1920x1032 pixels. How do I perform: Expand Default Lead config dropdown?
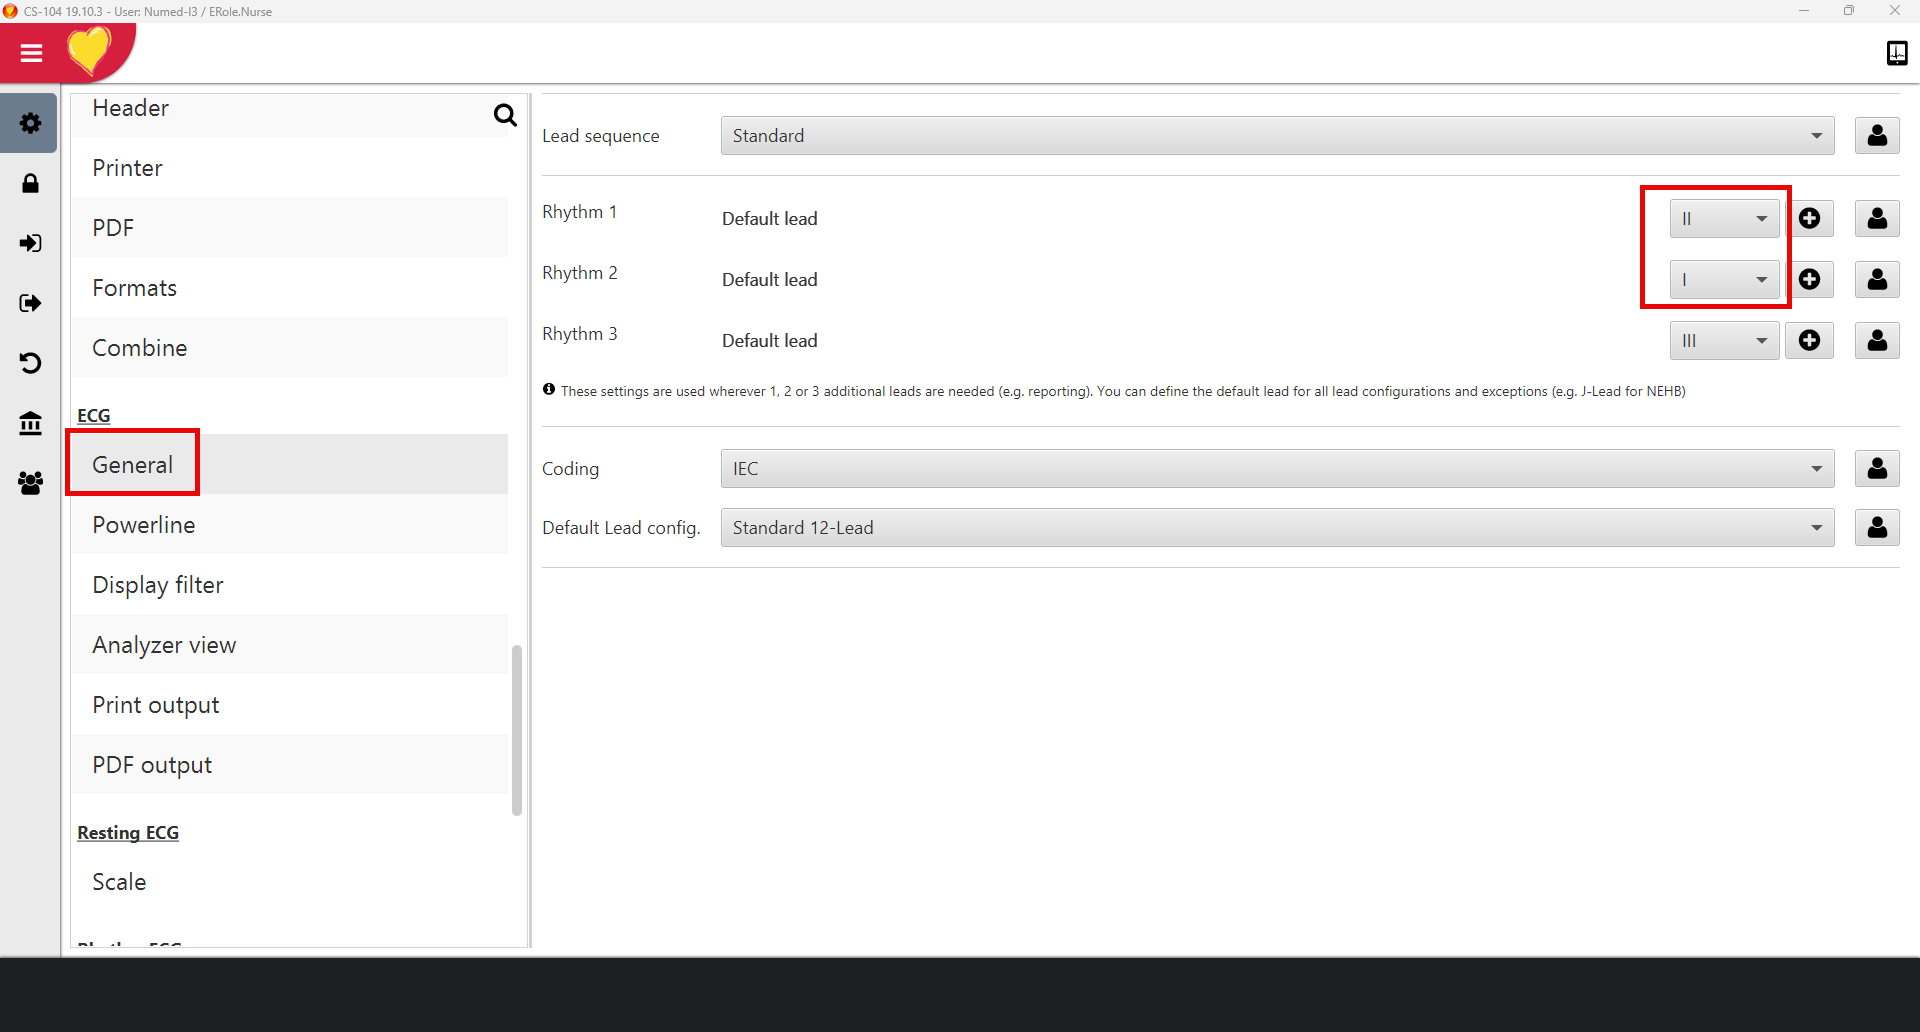(1277, 528)
